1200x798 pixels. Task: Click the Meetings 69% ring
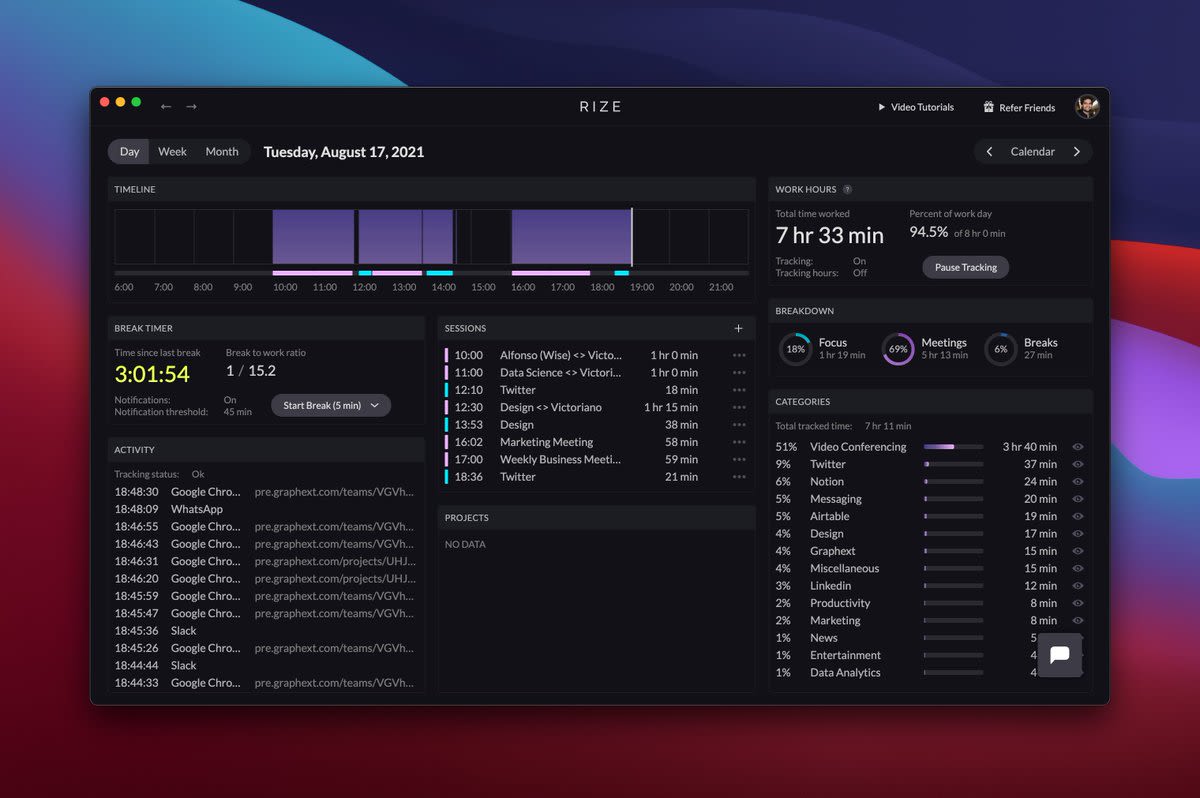coord(898,349)
